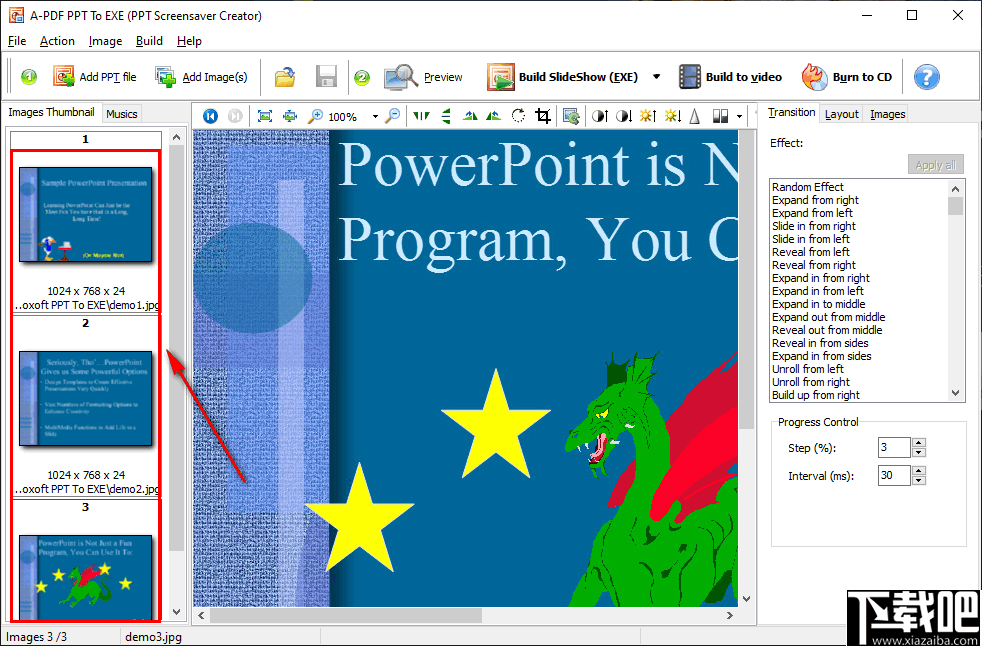Select the Crop tool
The height and width of the screenshot is (646, 982).
[541, 116]
